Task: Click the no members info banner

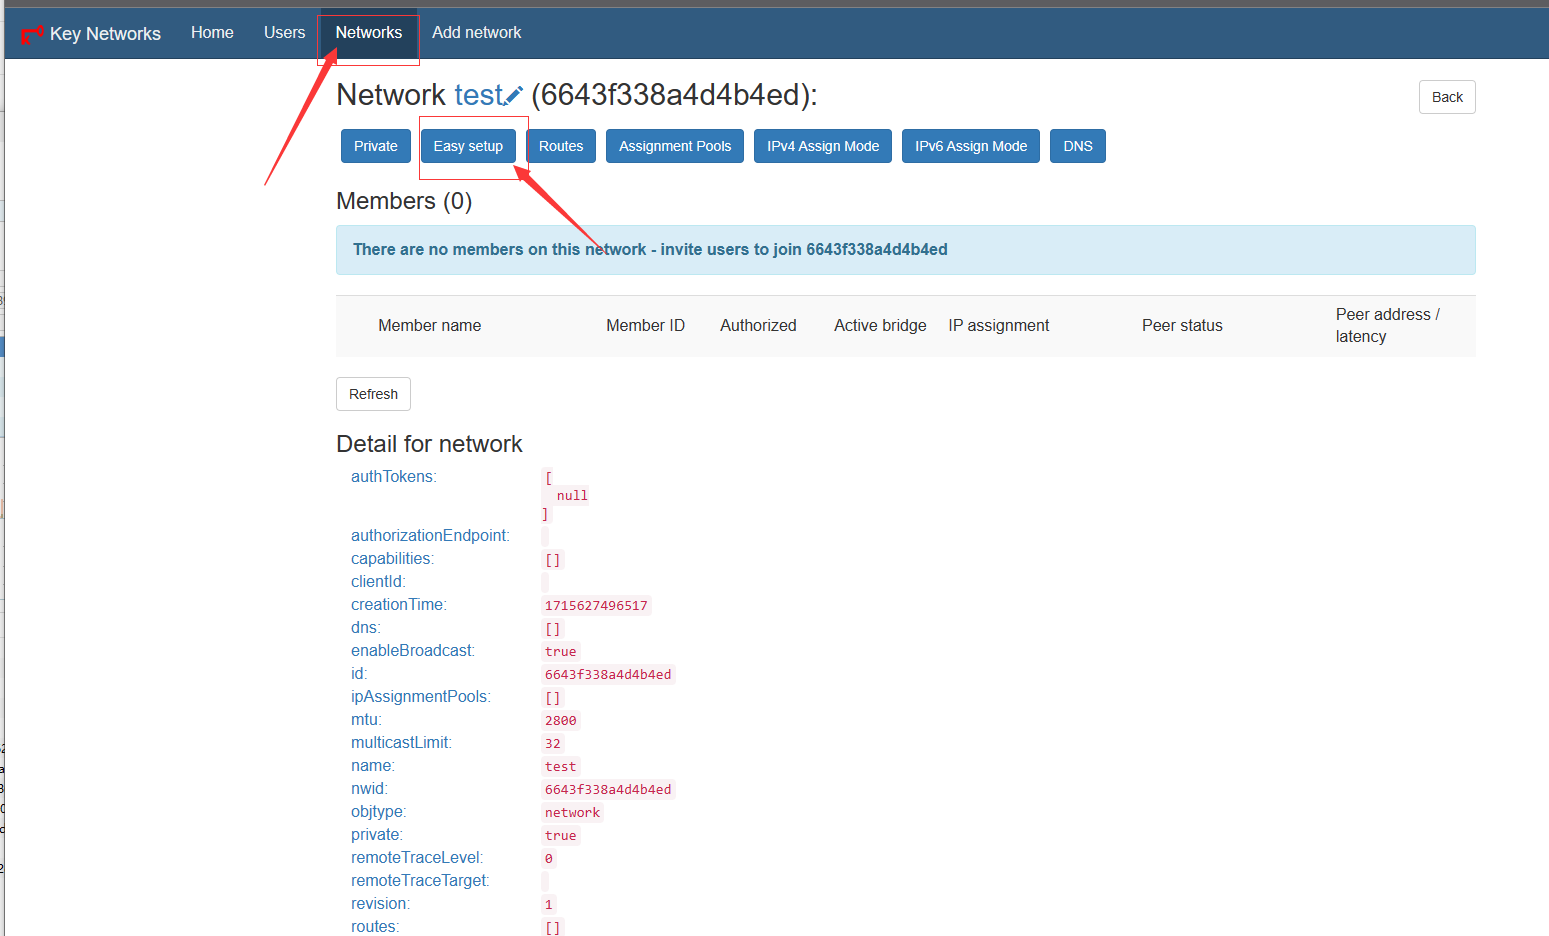Action: click(905, 250)
